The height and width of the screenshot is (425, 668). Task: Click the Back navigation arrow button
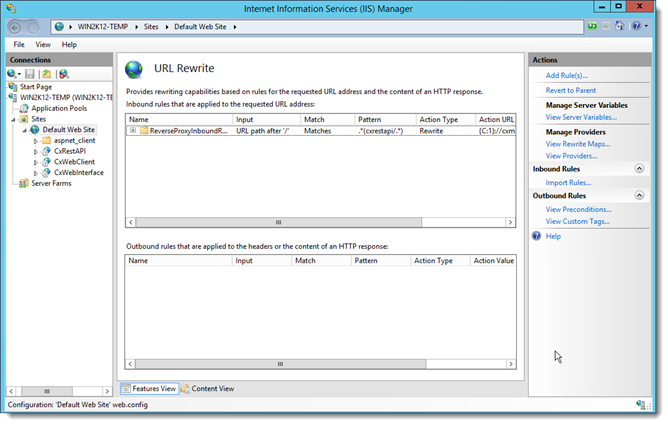[x=15, y=28]
